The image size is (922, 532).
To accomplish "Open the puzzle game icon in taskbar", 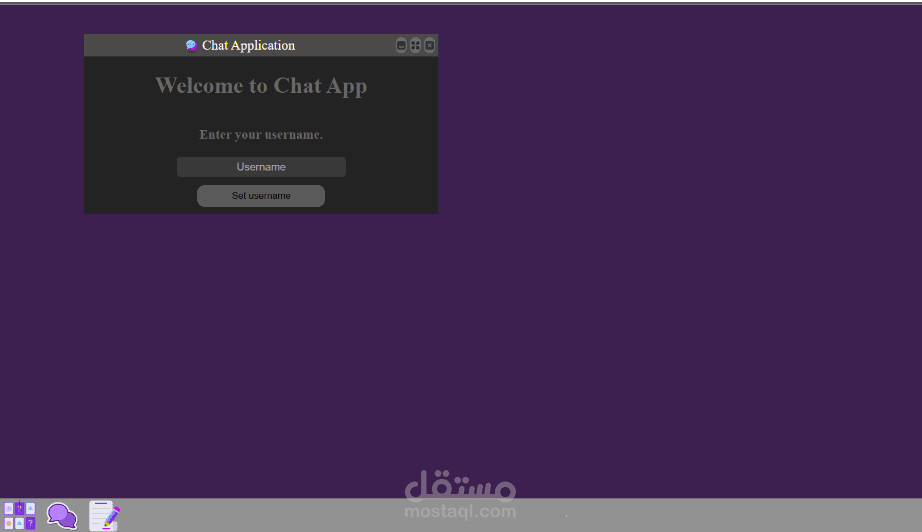I will point(19,516).
